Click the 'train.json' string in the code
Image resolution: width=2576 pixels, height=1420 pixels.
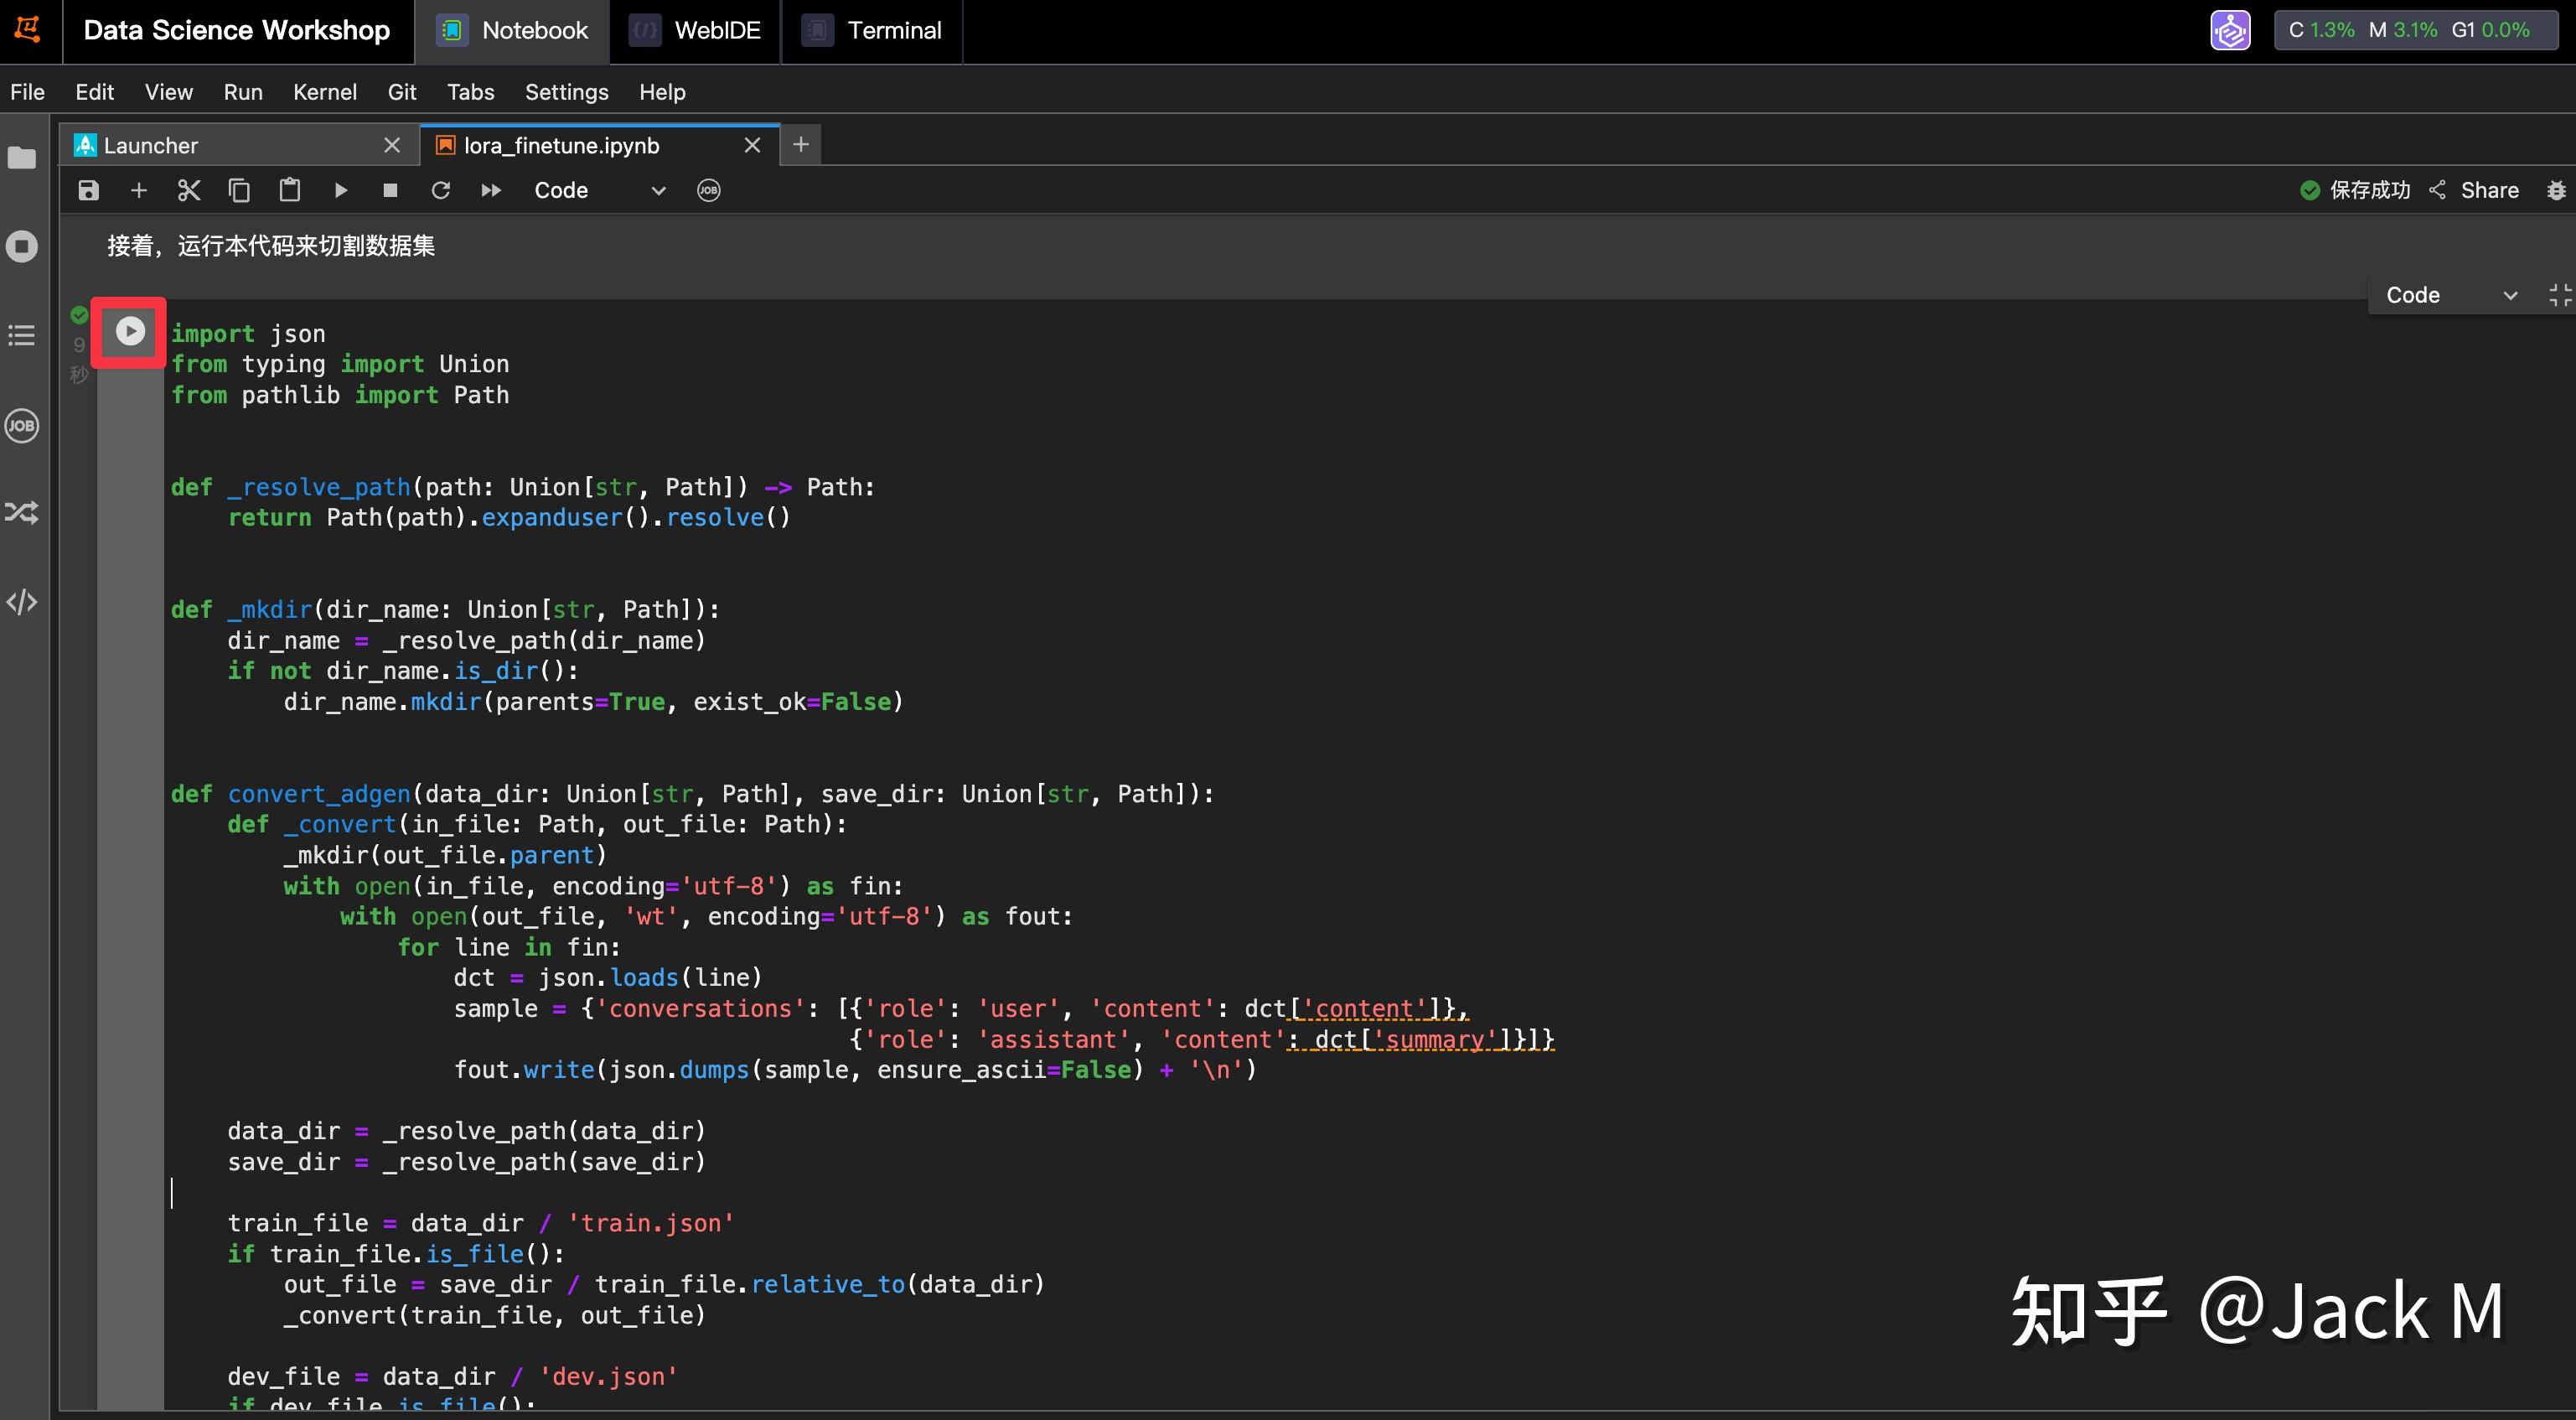click(x=651, y=1223)
